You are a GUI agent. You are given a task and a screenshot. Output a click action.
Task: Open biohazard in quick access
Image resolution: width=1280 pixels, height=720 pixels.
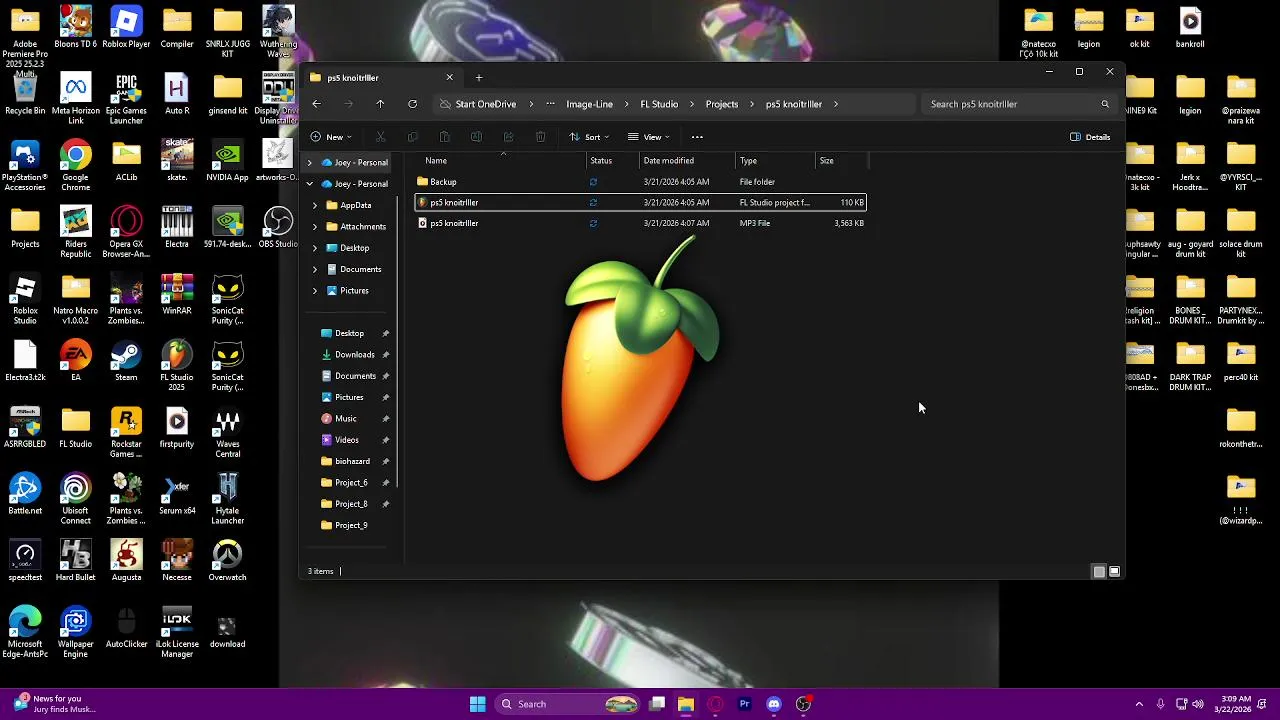tap(353, 462)
